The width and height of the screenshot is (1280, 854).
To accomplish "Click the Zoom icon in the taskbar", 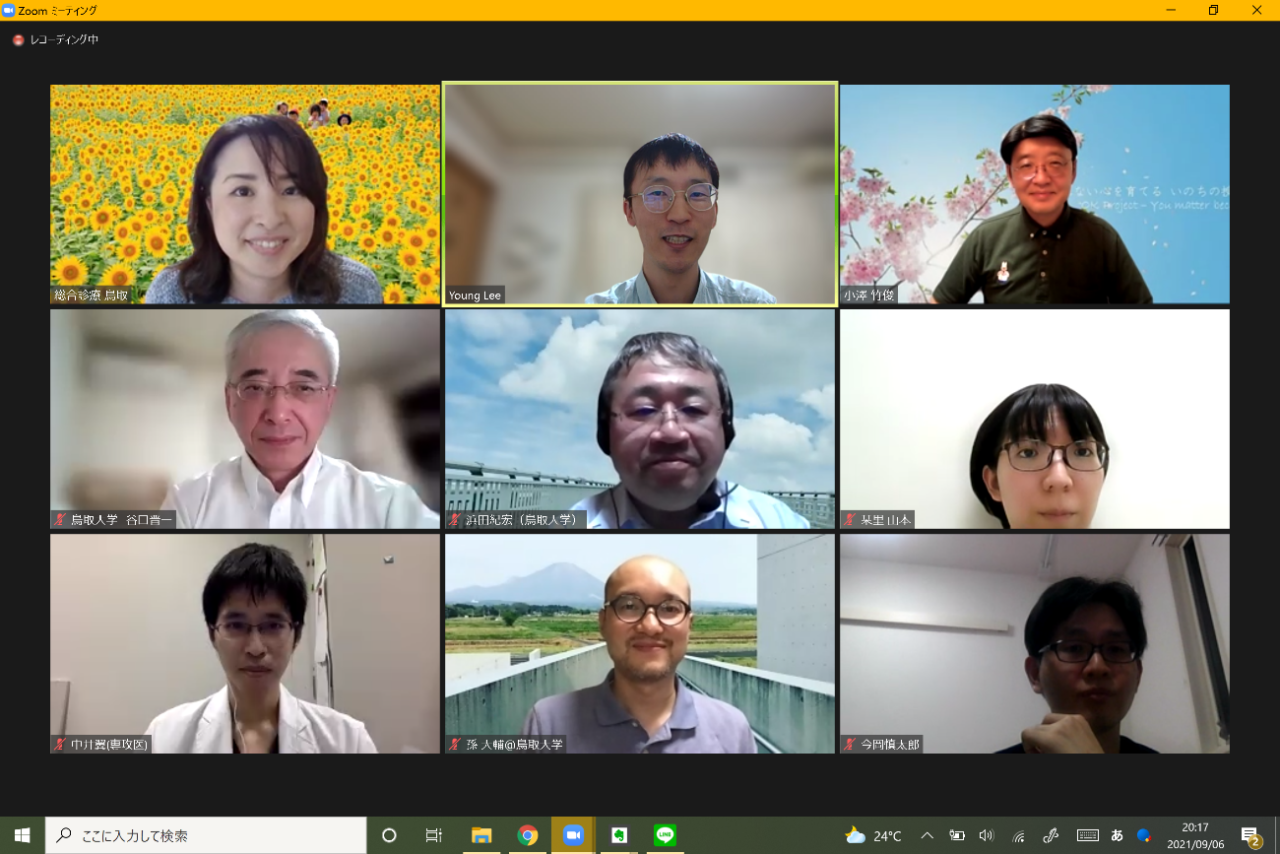I will coord(573,835).
